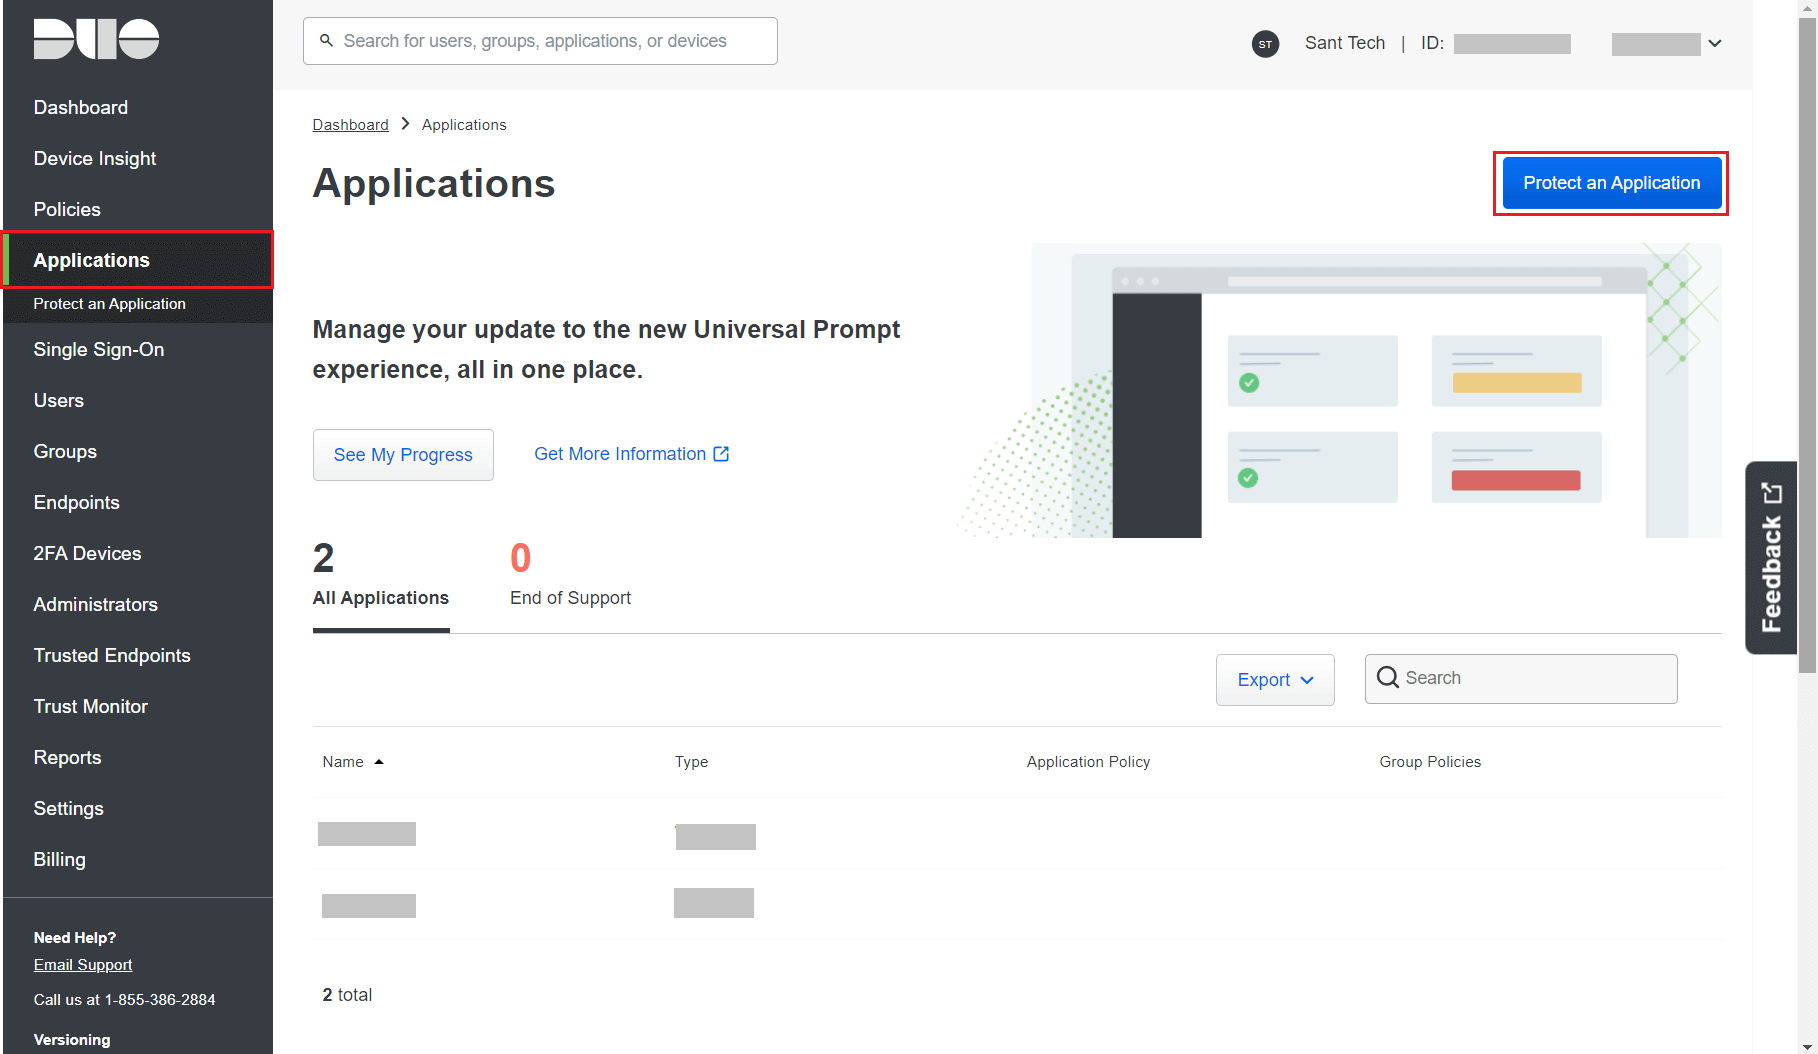Image resolution: width=1818 pixels, height=1054 pixels.
Task: Navigate to Users in the sidebar
Action: point(58,400)
